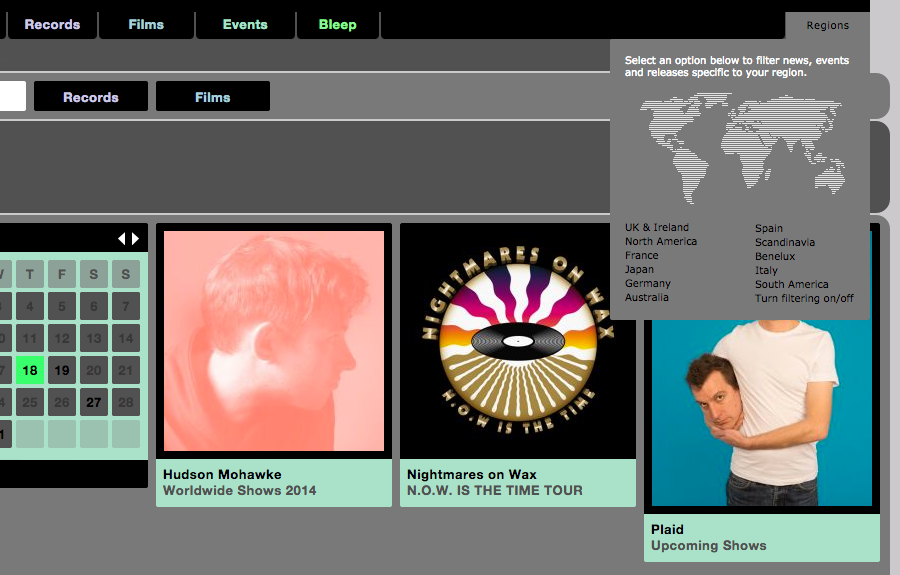The height and width of the screenshot is (575, 900).
Task: Click Nightmares on Wax title link
Action: point(472,475)
